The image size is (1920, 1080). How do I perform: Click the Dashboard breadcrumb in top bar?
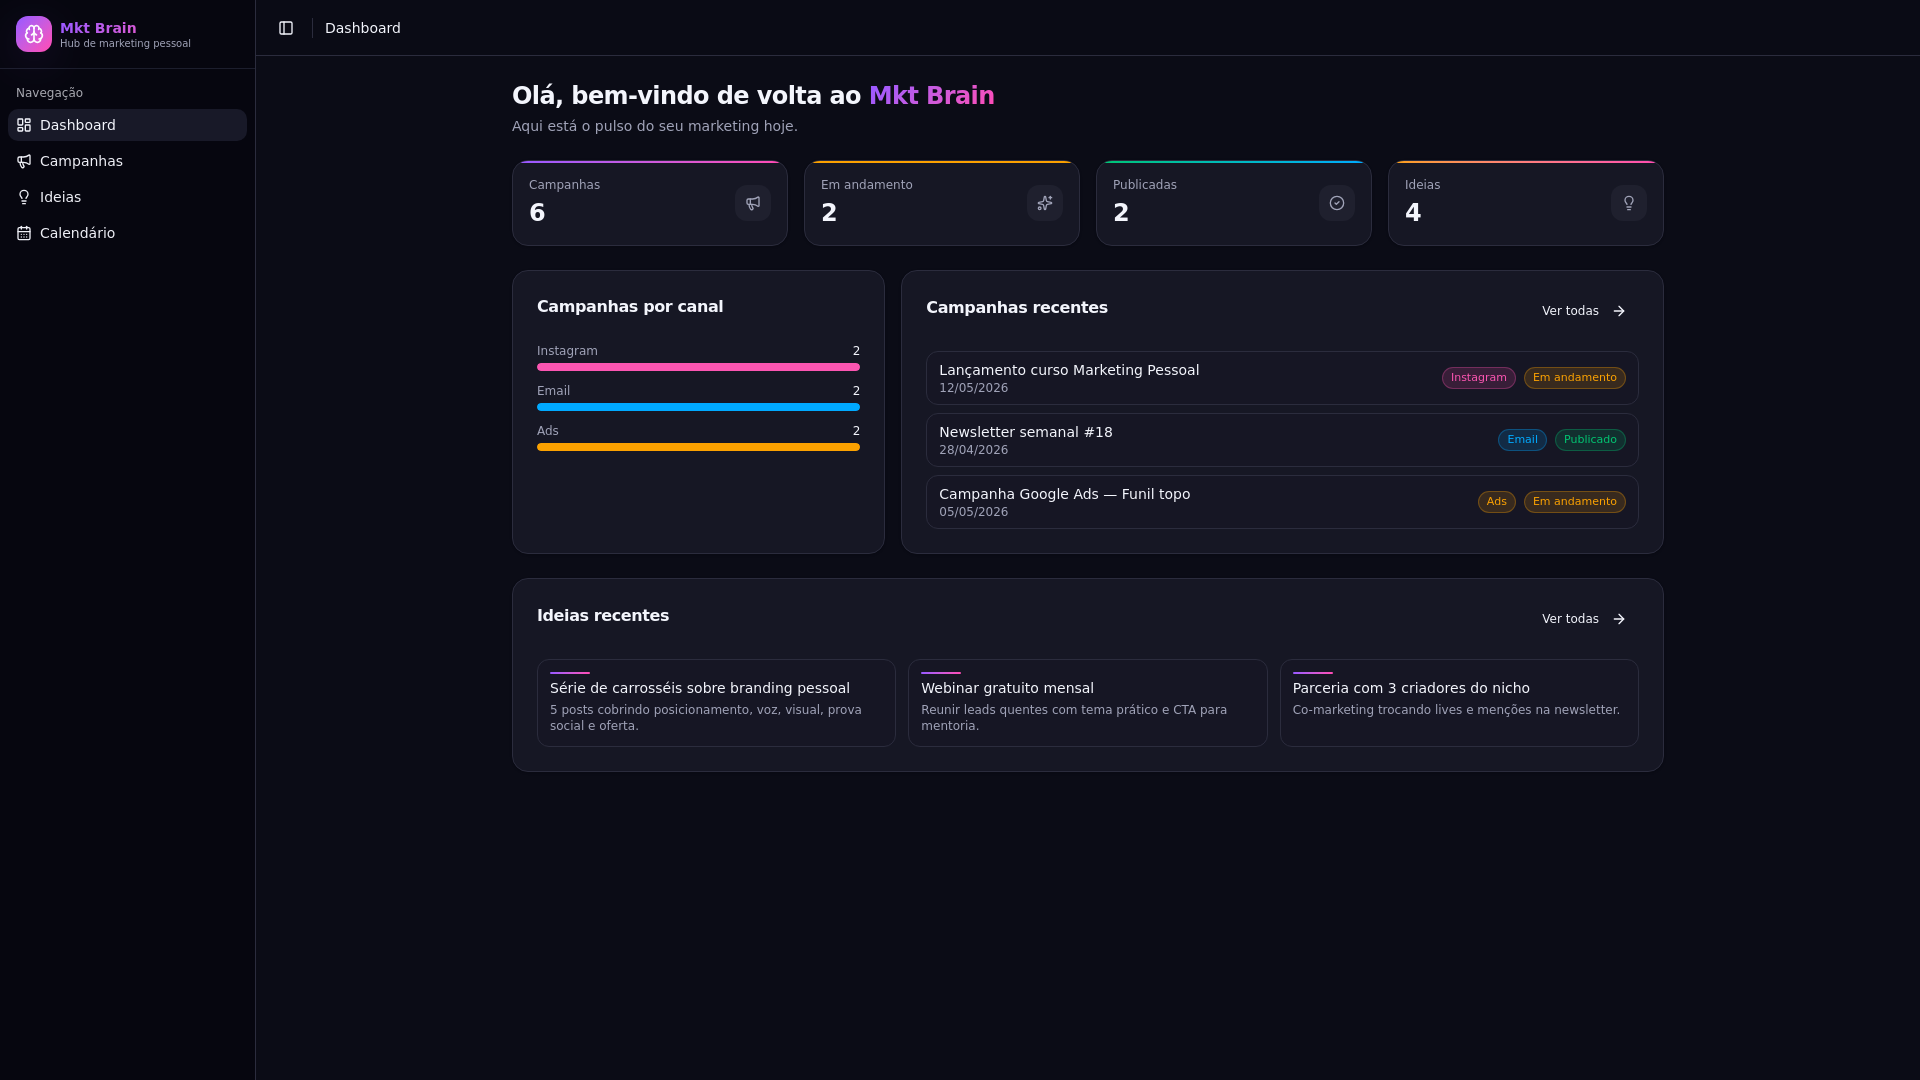tap(363, 28)
